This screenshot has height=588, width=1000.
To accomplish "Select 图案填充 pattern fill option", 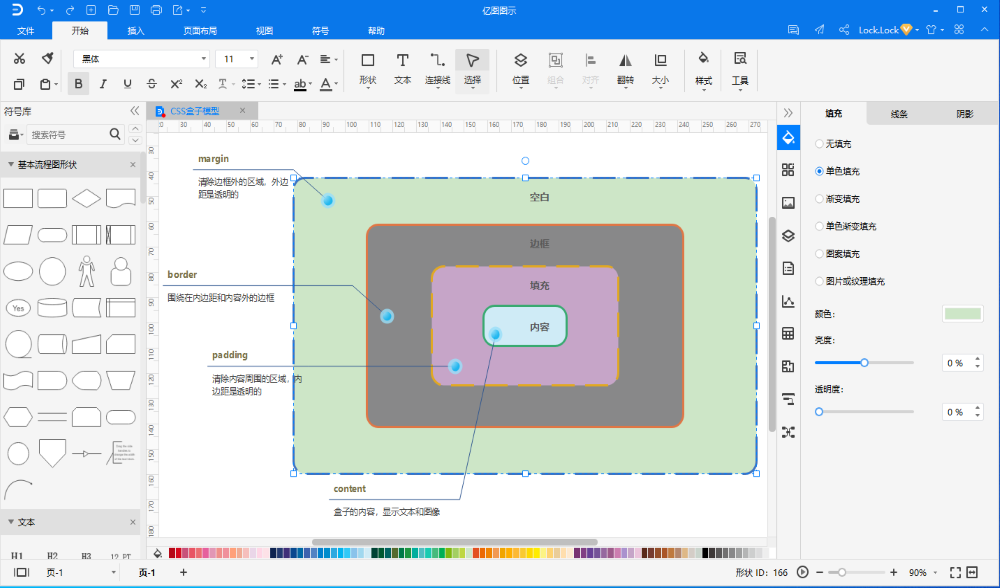I will (x=837, y=254).
